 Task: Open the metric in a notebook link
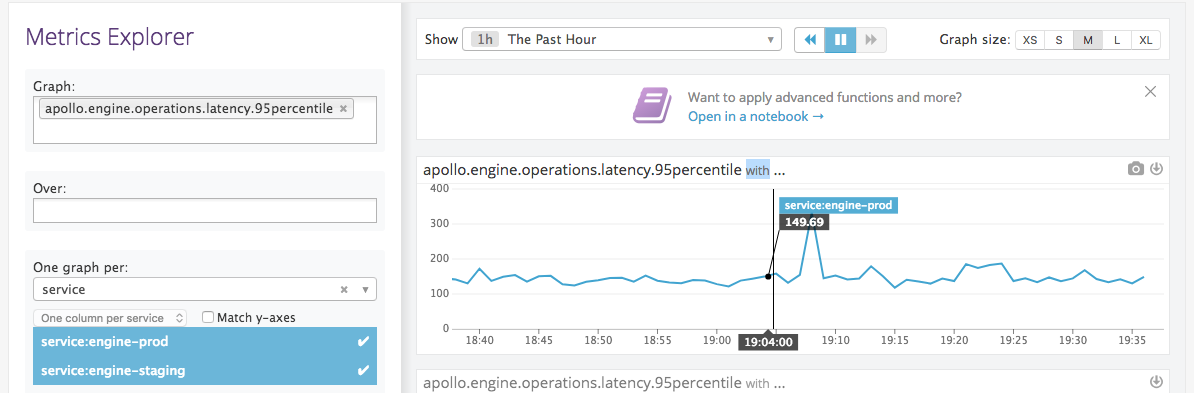[x=755, y=117]
